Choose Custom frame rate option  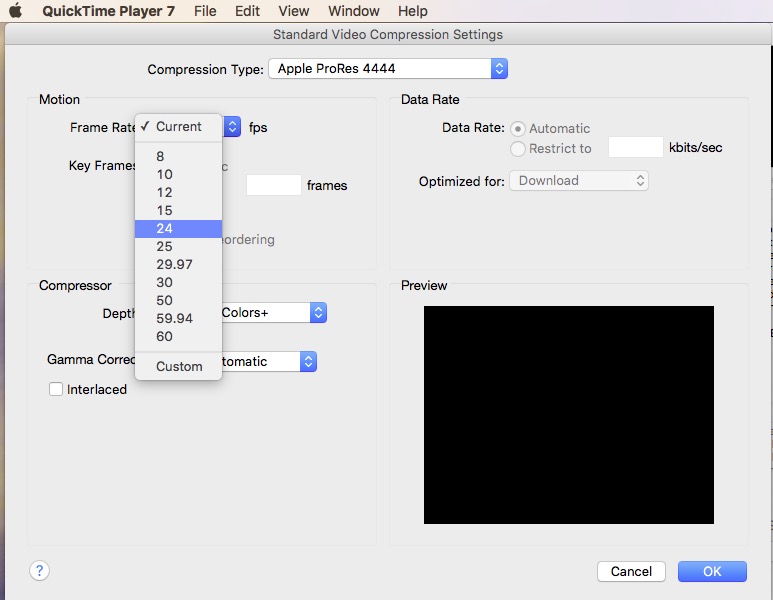178,366
